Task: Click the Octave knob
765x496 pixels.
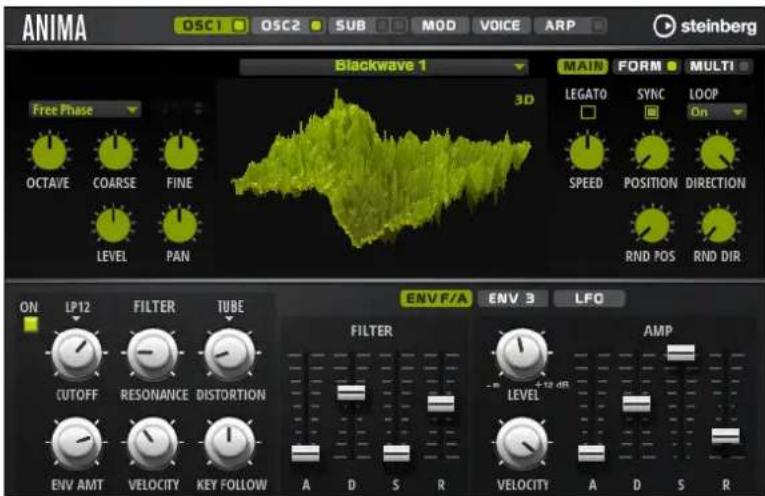Action: [x=49, y=152]
